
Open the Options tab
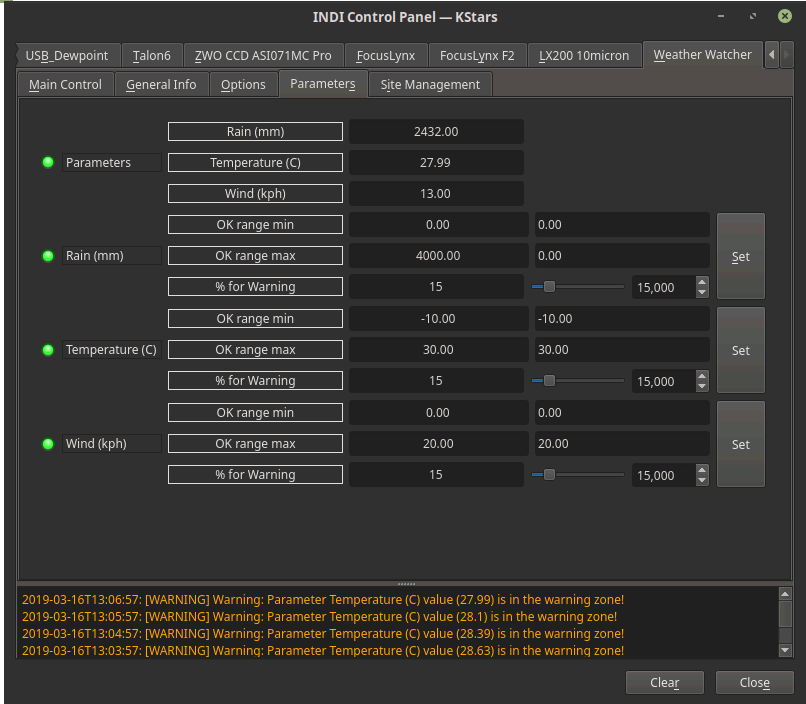[x=243, y=84]
